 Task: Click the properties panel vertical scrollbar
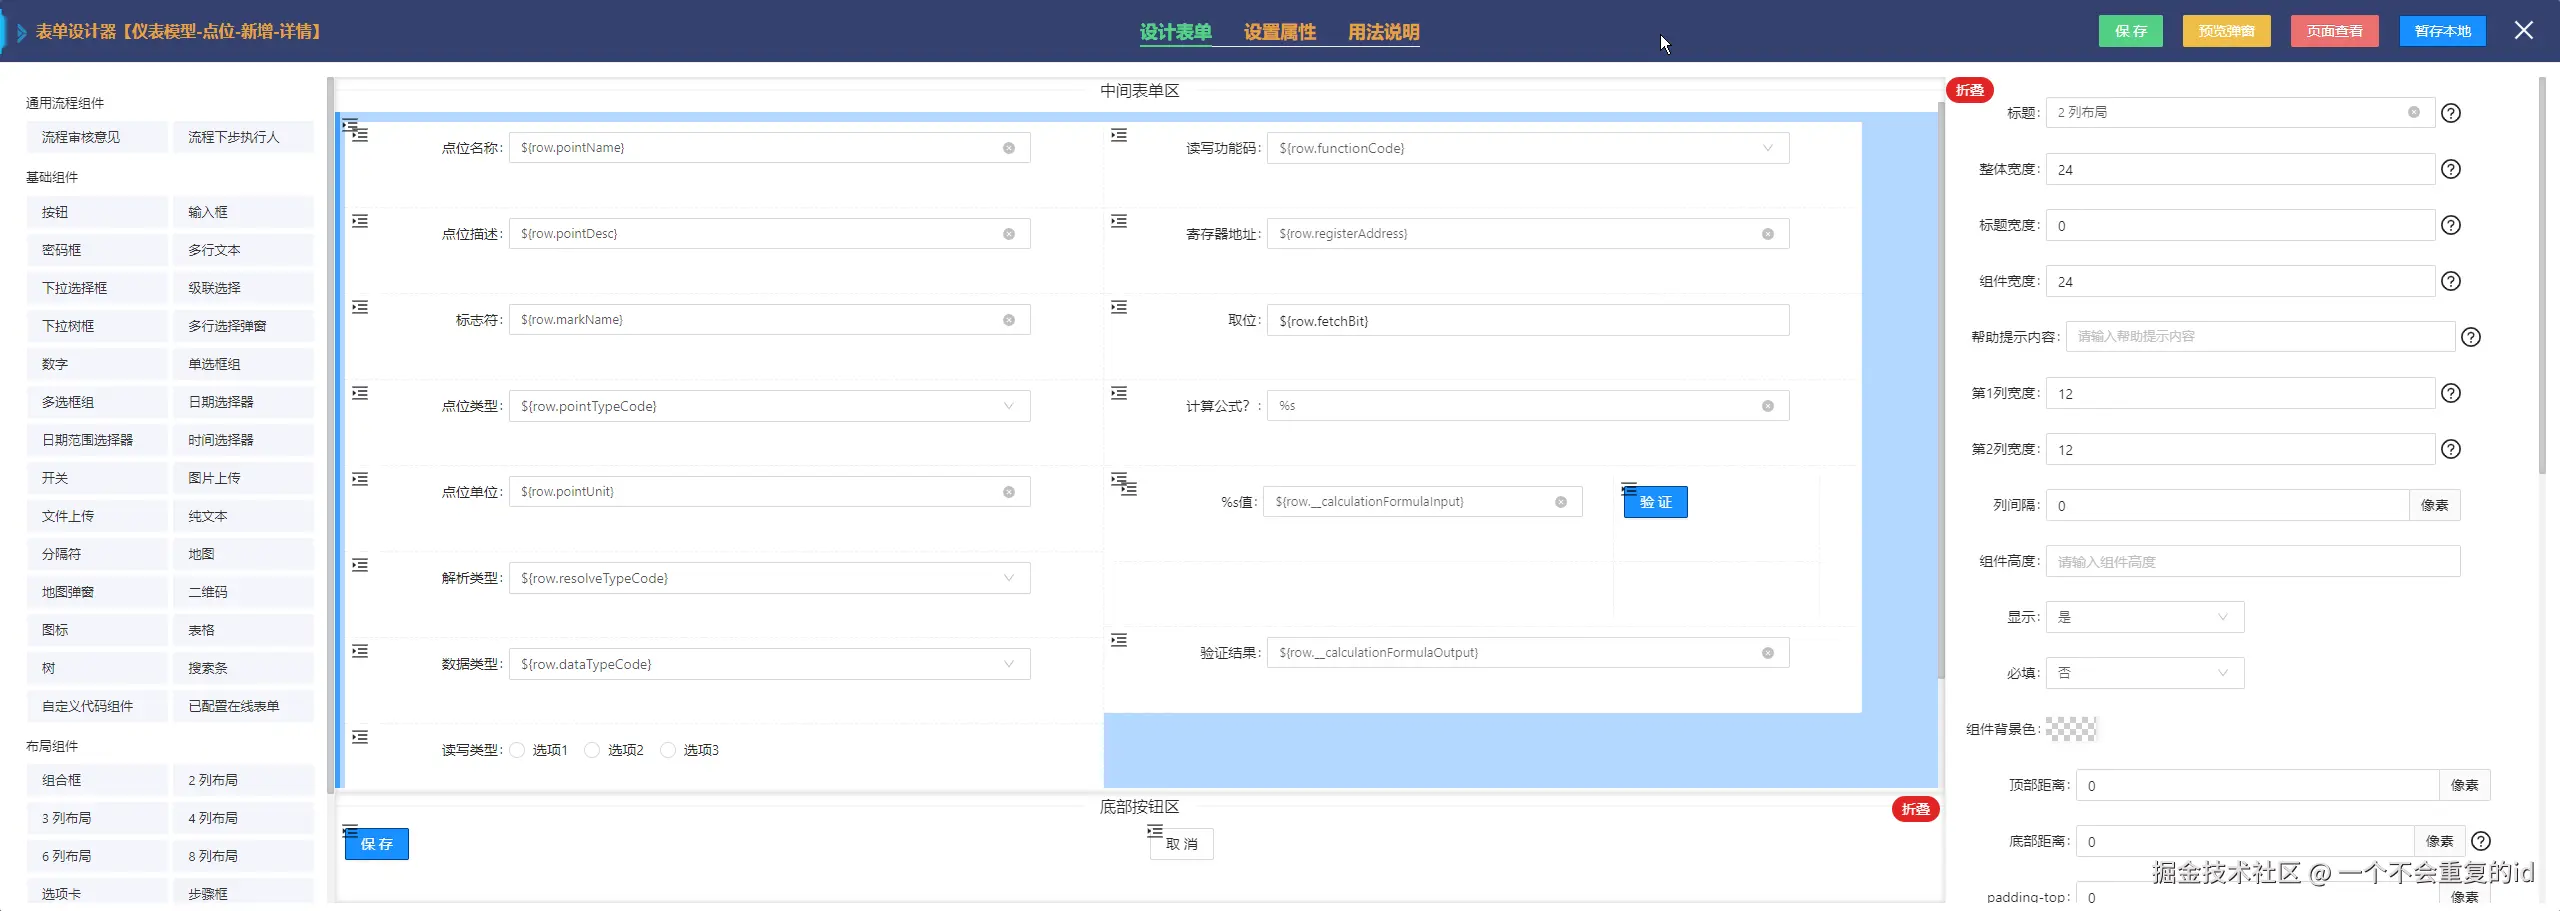(x=2543, y=275)
